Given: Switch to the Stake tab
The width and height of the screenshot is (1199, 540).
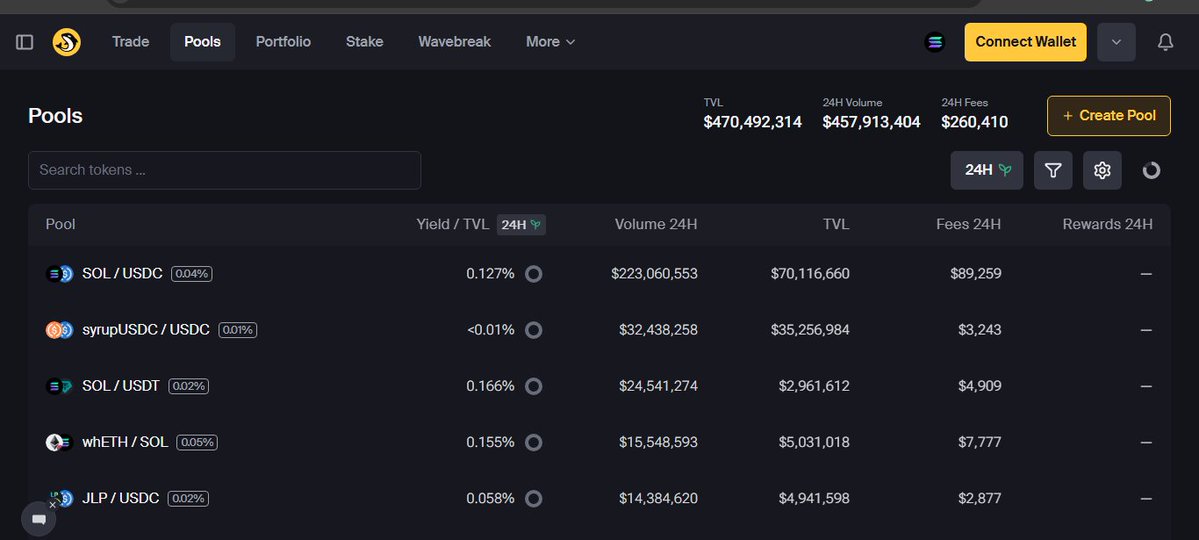Looking at the screenshot, I should [x=364, y=42].
